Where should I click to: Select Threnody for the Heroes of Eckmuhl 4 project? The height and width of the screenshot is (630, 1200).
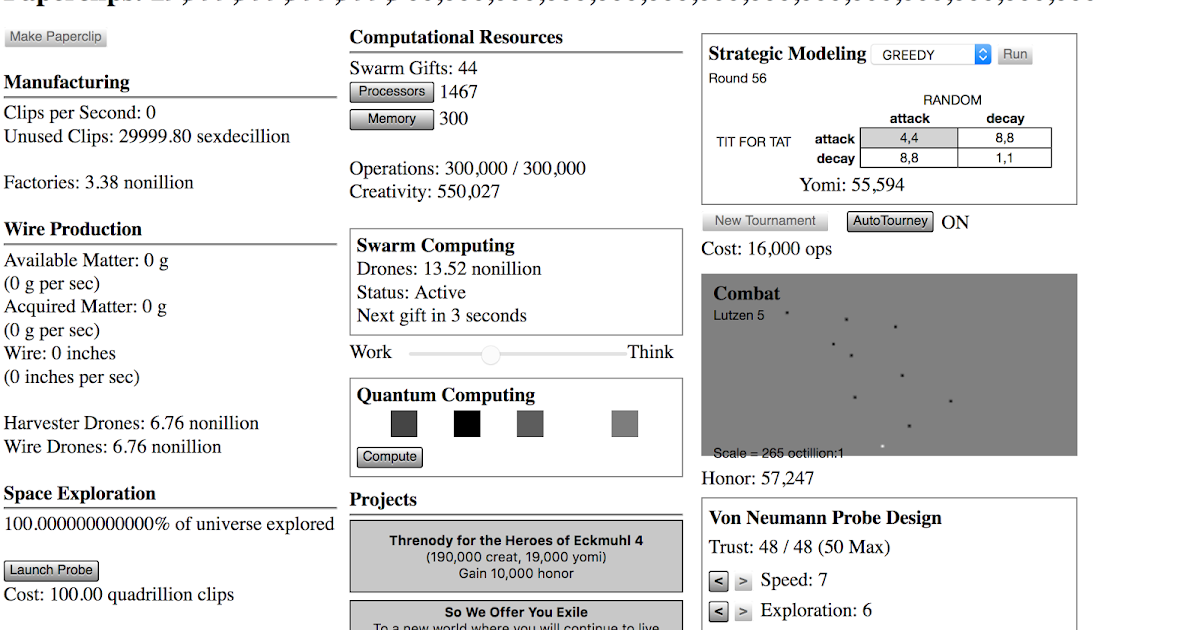pos(516,556)
